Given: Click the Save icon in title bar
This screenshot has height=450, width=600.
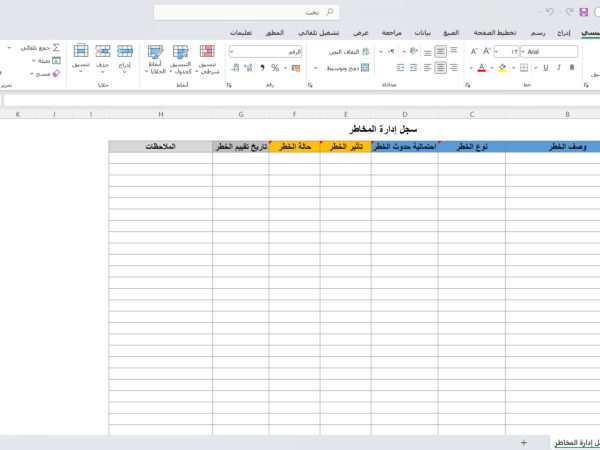Looking at the screenshot, I should [584, 12].
